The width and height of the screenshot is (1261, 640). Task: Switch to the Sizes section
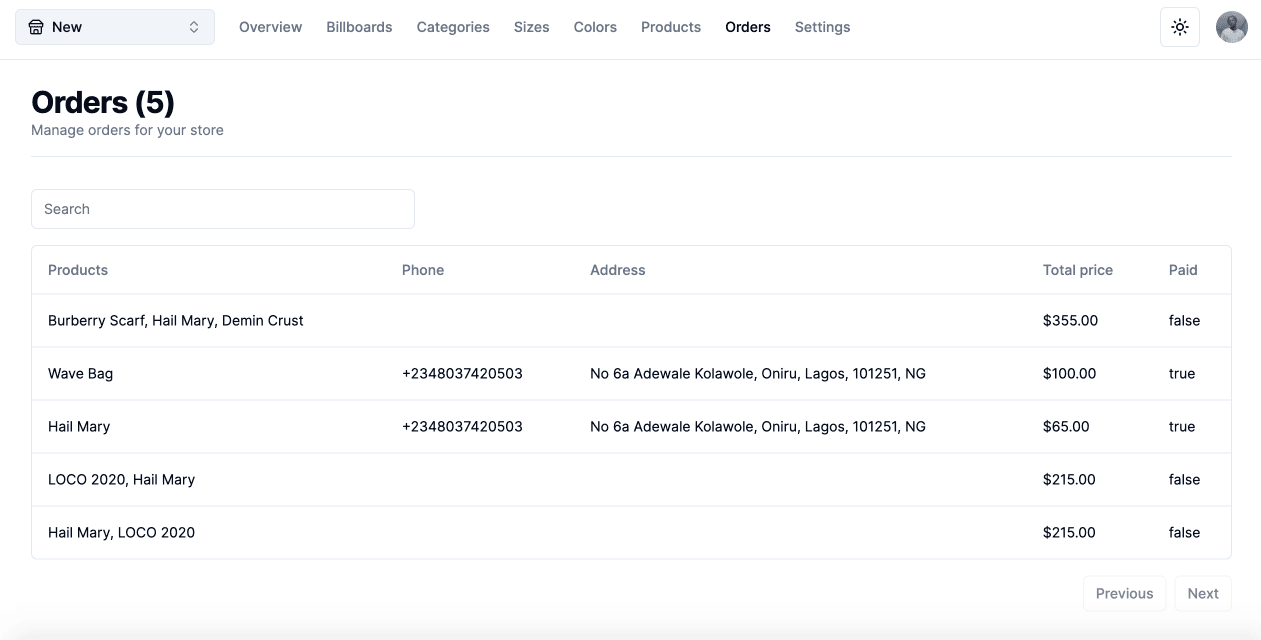click(531, 27)
